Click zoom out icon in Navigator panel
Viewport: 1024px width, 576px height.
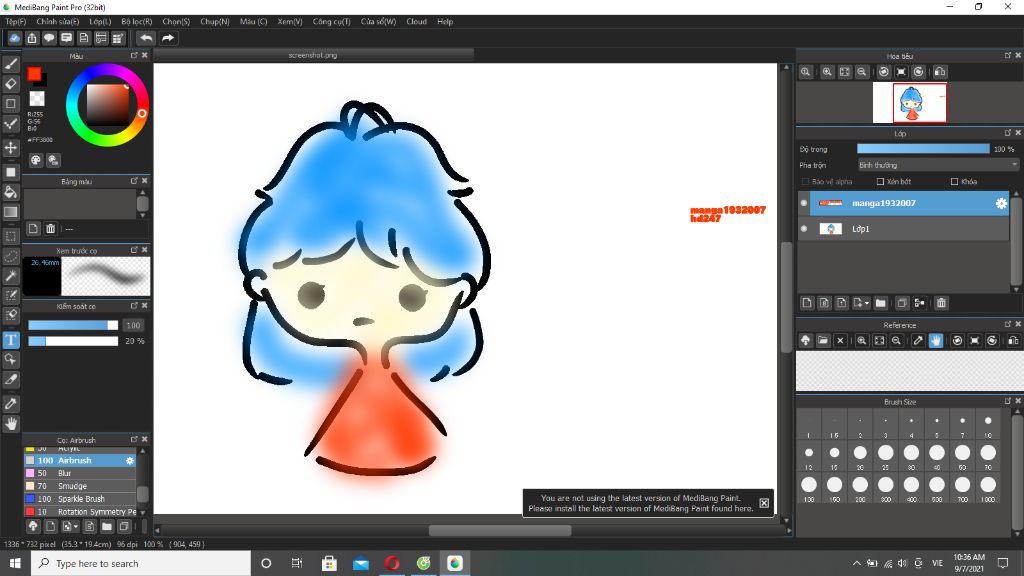pyautogui.click(x=862, y=72)
